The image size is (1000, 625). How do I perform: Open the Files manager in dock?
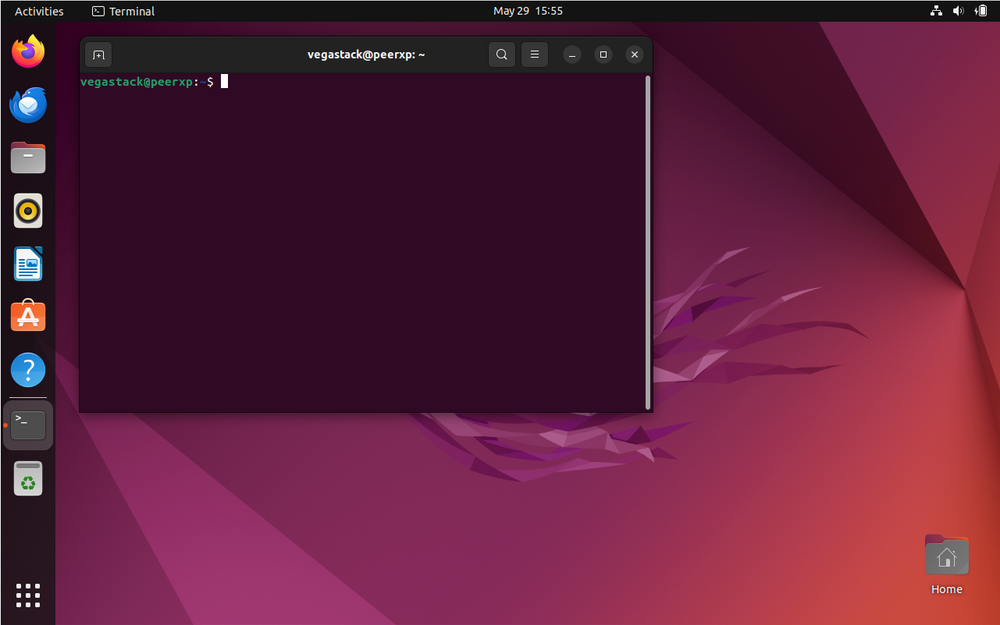pyautogui.click(x=28, y=158)
